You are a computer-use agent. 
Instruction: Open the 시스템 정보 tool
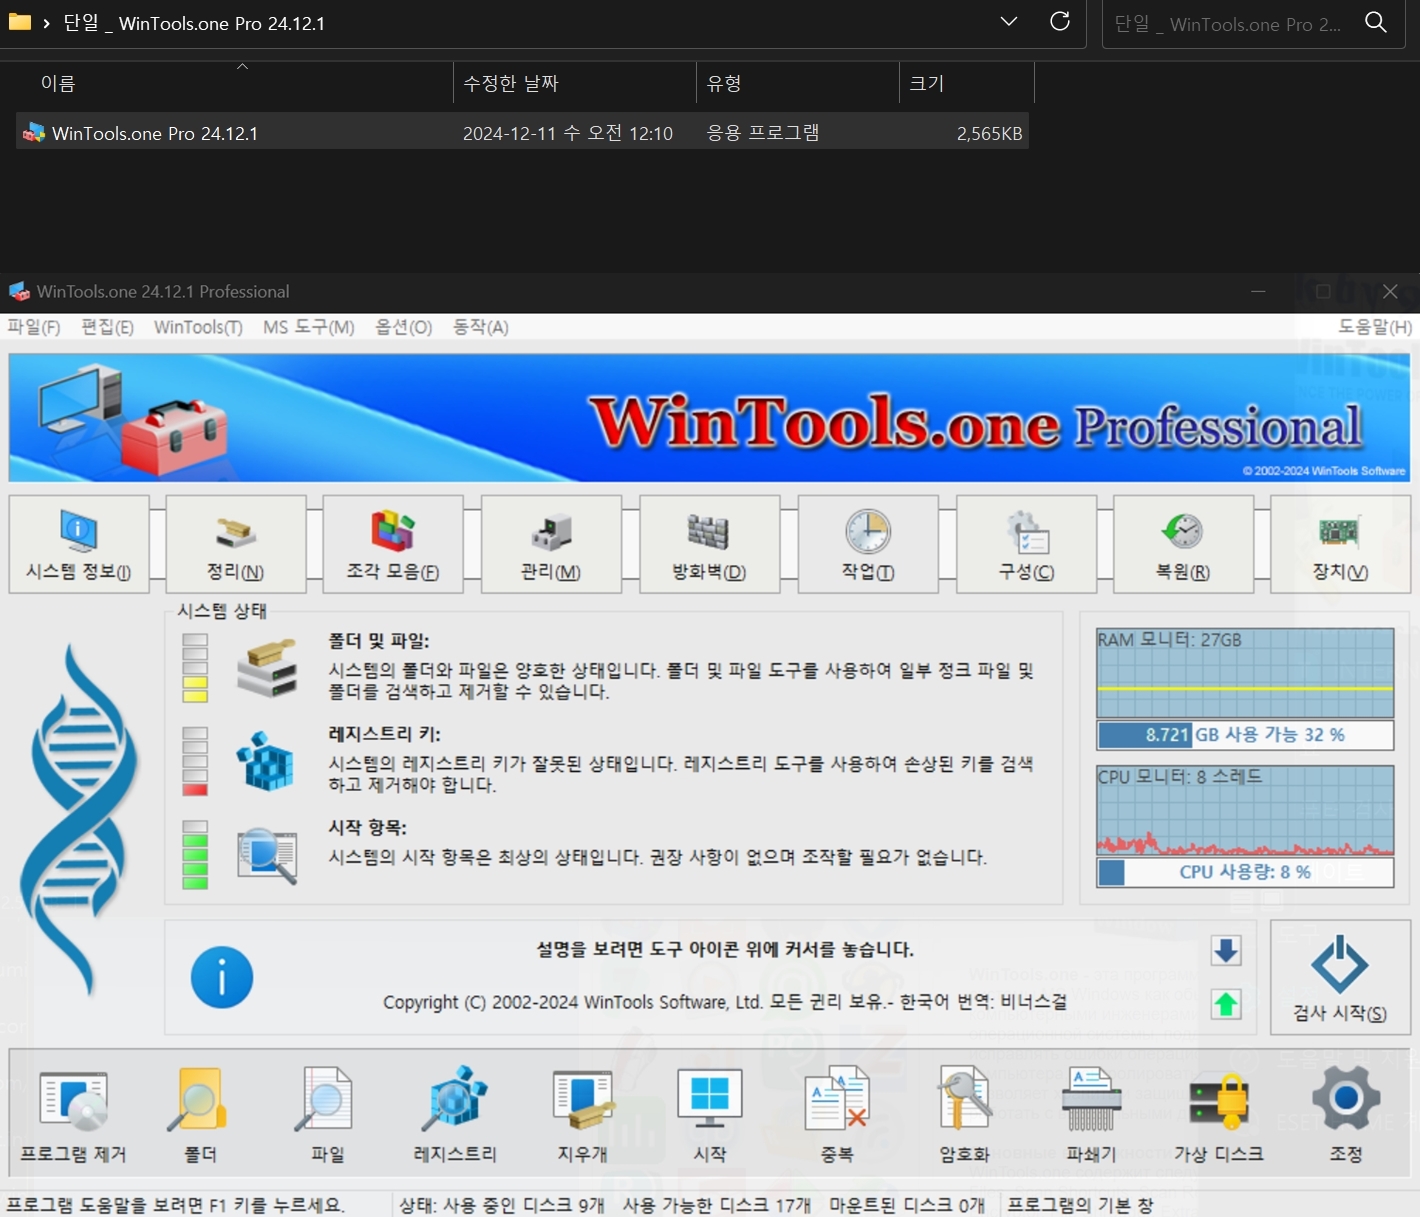(x=79, y=545)
